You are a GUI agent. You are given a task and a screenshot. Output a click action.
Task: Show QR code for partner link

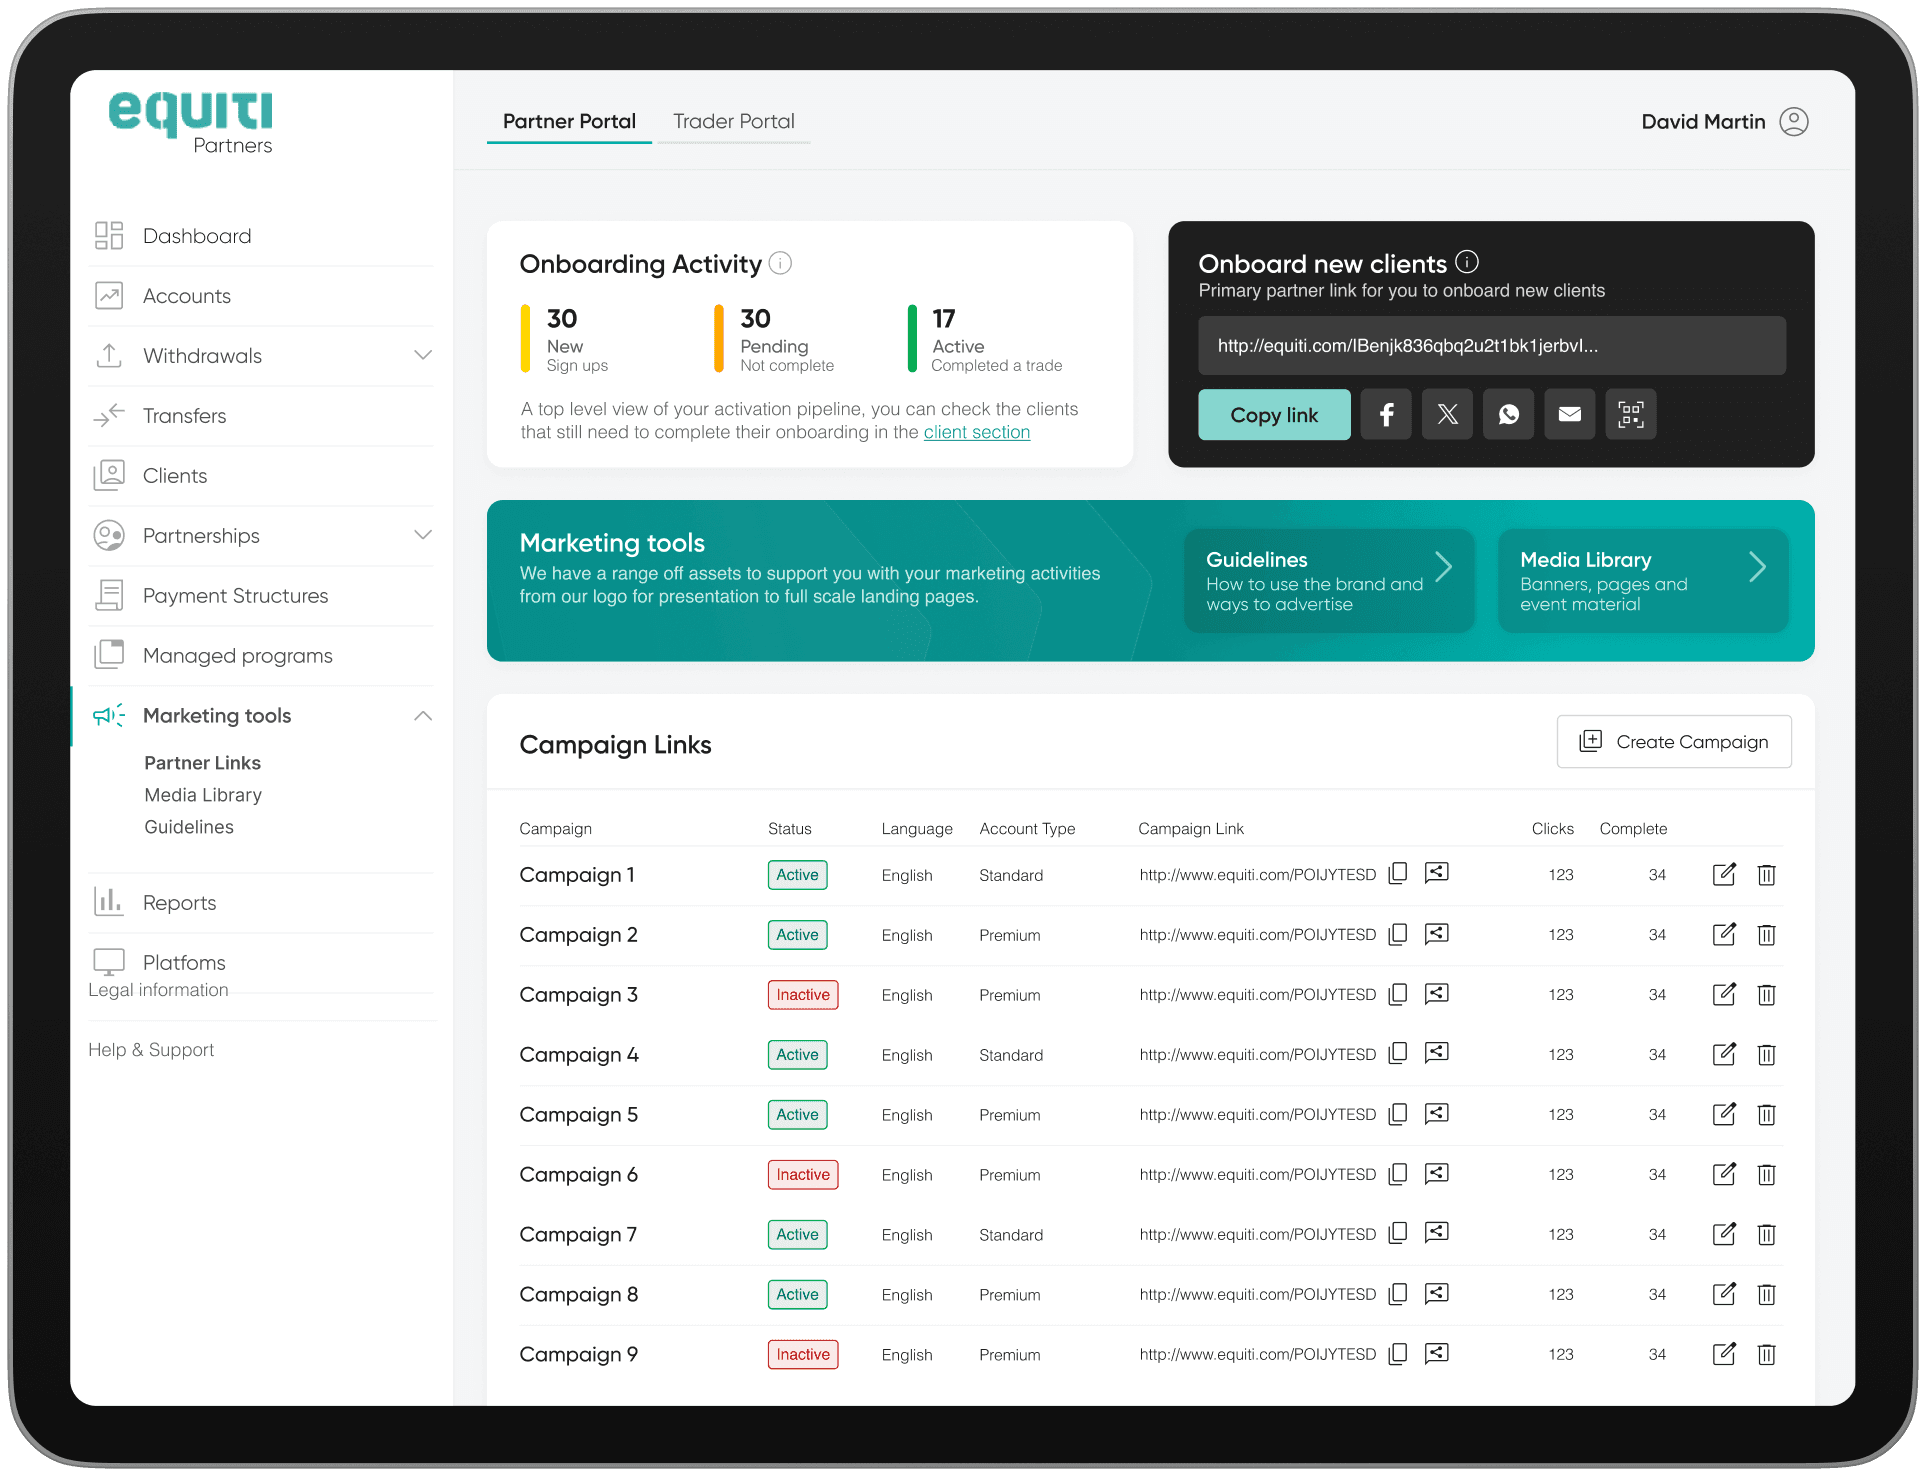pos(1630,414)
